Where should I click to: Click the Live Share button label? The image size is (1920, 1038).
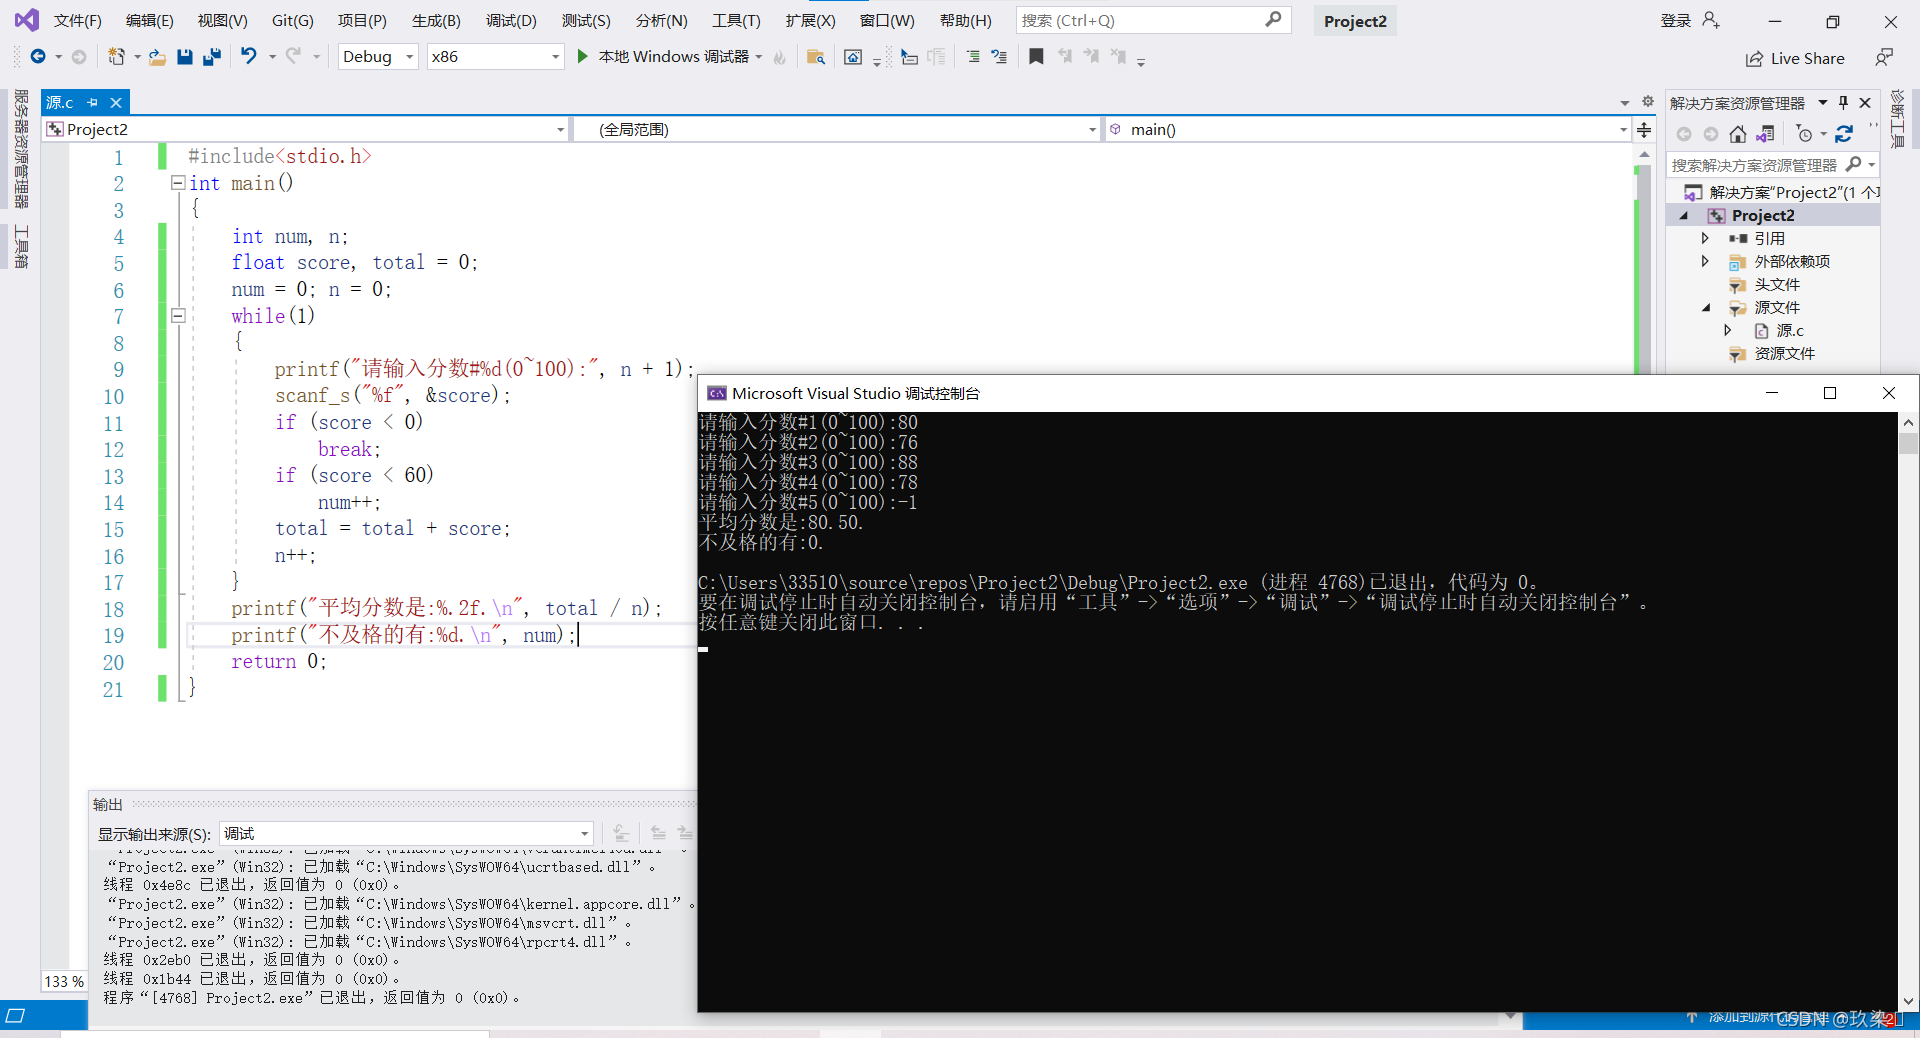tap(1807, 59)
